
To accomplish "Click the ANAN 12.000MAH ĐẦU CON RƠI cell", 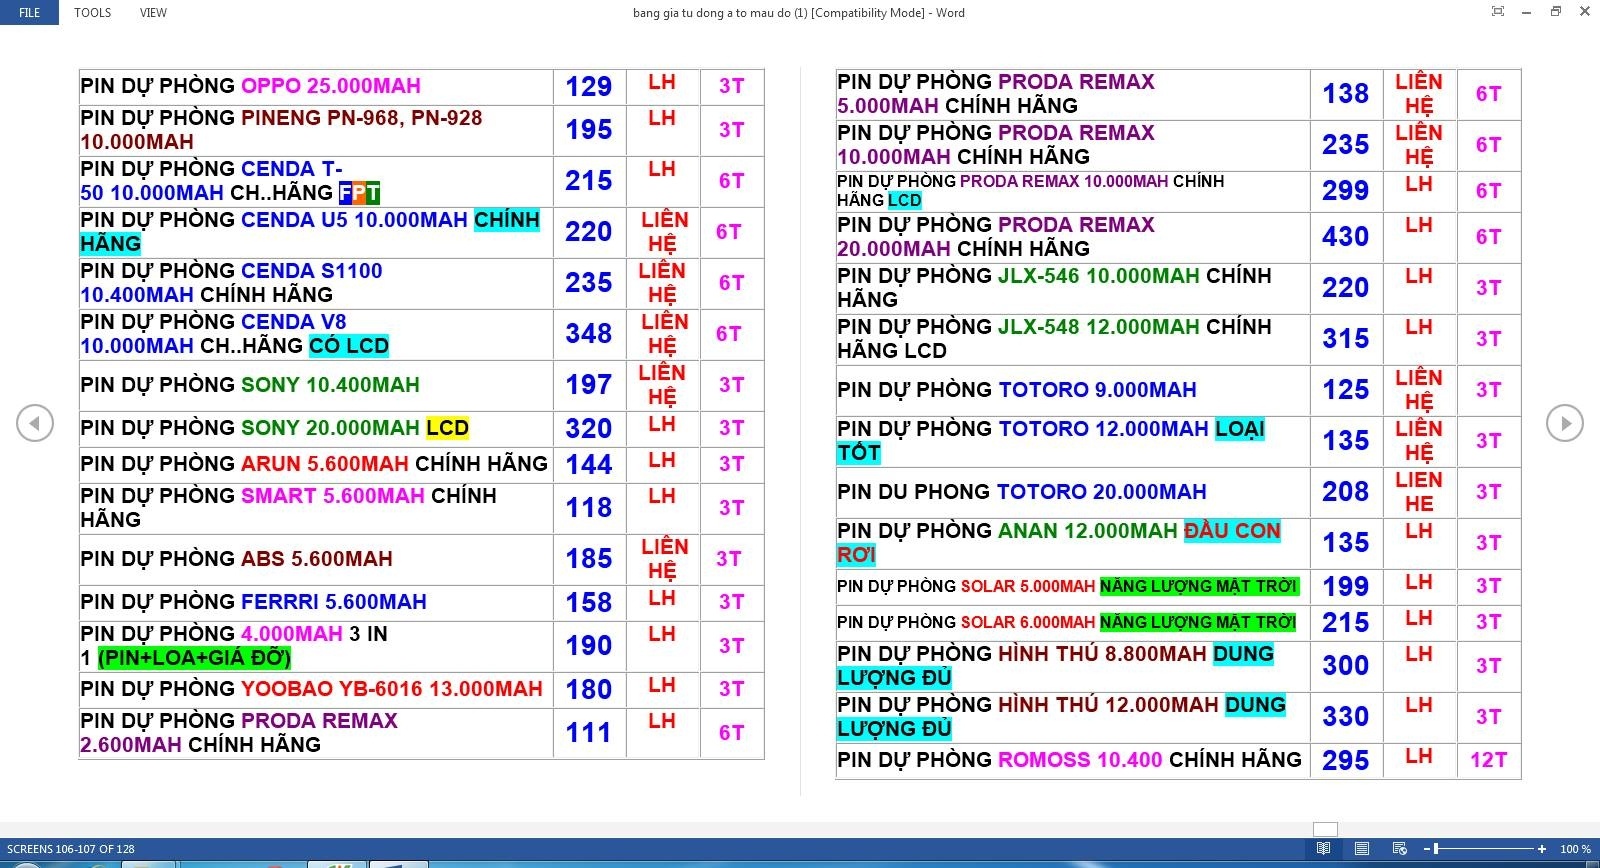I will tap(1073, 543).
